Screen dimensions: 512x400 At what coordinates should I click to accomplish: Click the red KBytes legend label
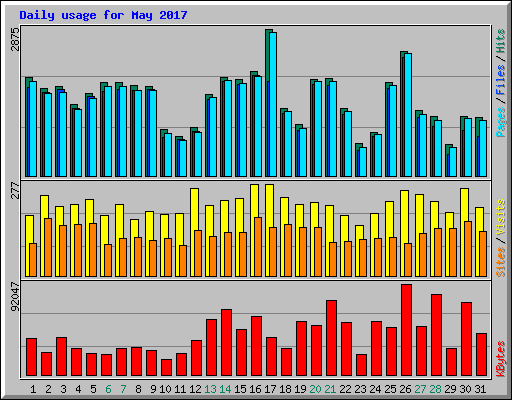click(x=501, y=359)
